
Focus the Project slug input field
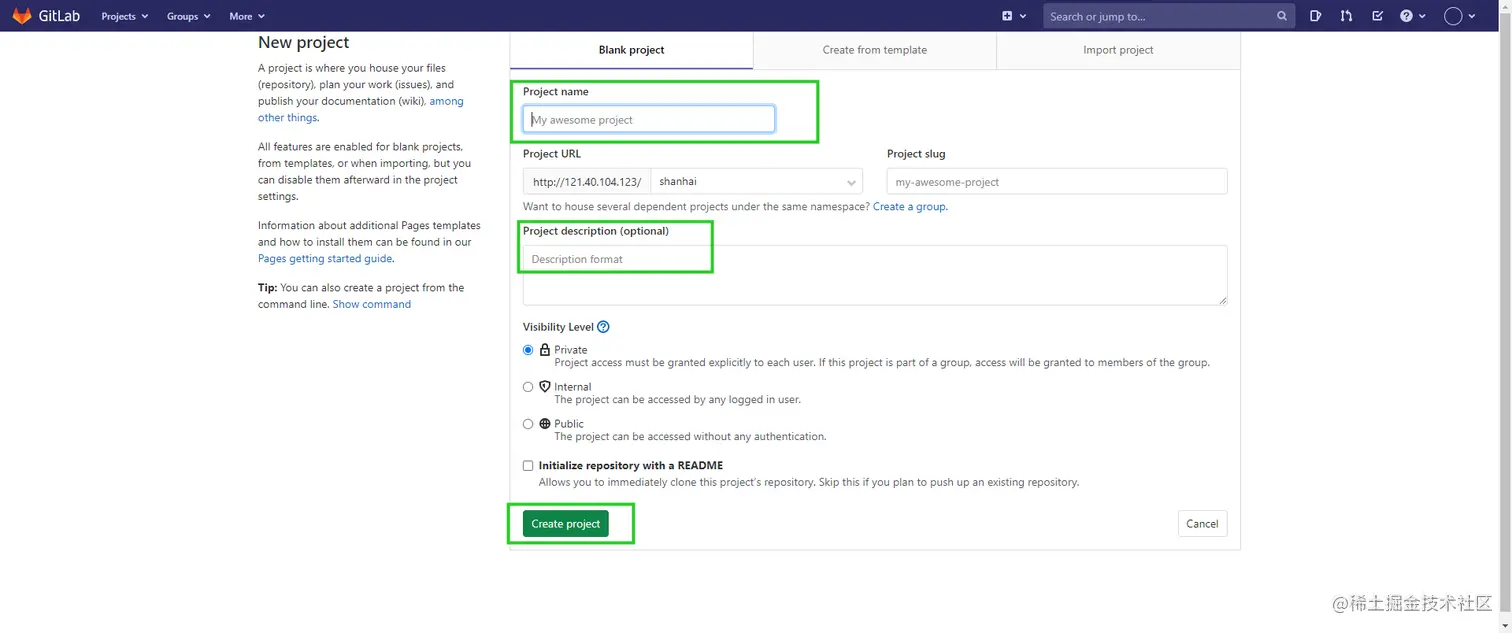1057,182
